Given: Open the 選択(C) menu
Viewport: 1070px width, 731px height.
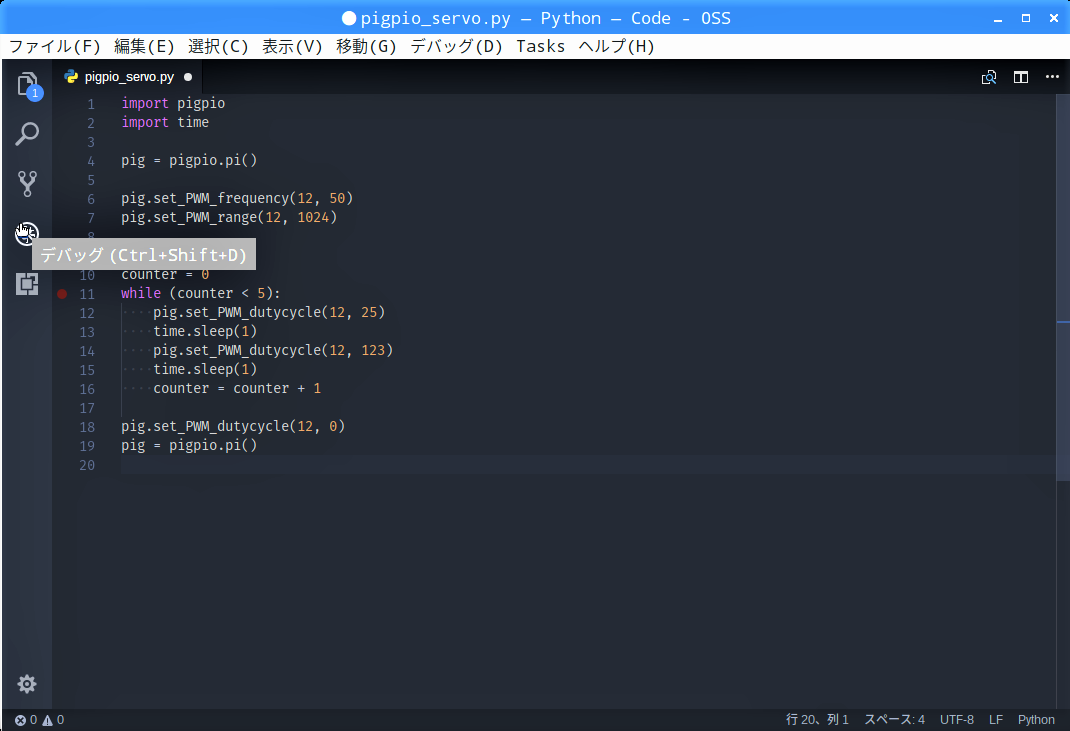Looking at the screenshot, I should point(218,46).
